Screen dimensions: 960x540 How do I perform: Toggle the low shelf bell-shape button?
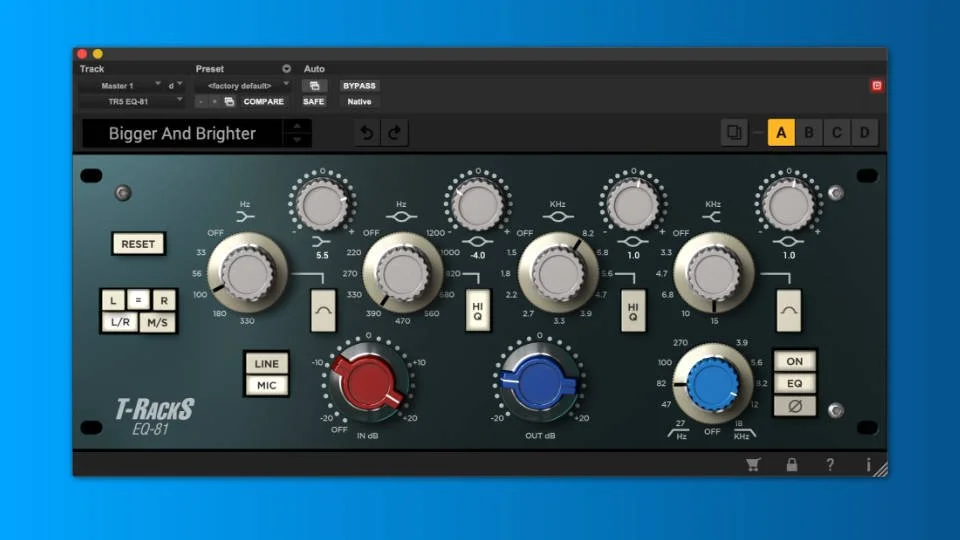pos(323,311)
